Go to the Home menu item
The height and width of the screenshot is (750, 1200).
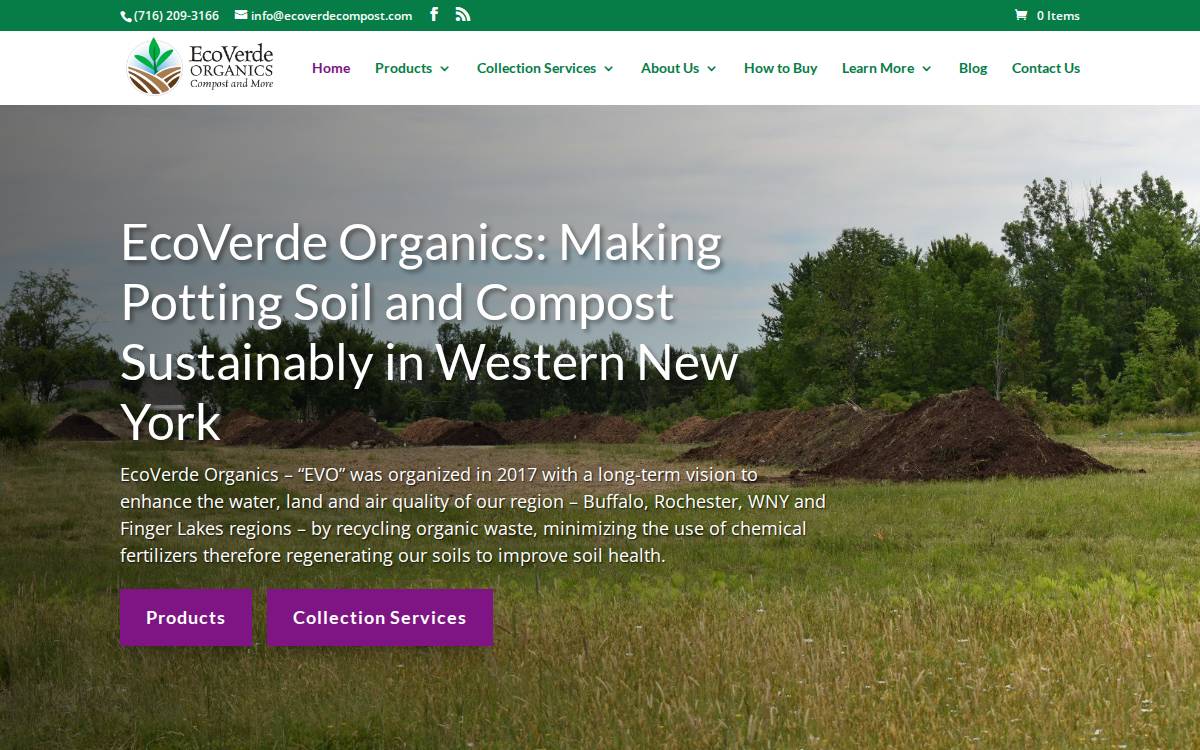331,68
